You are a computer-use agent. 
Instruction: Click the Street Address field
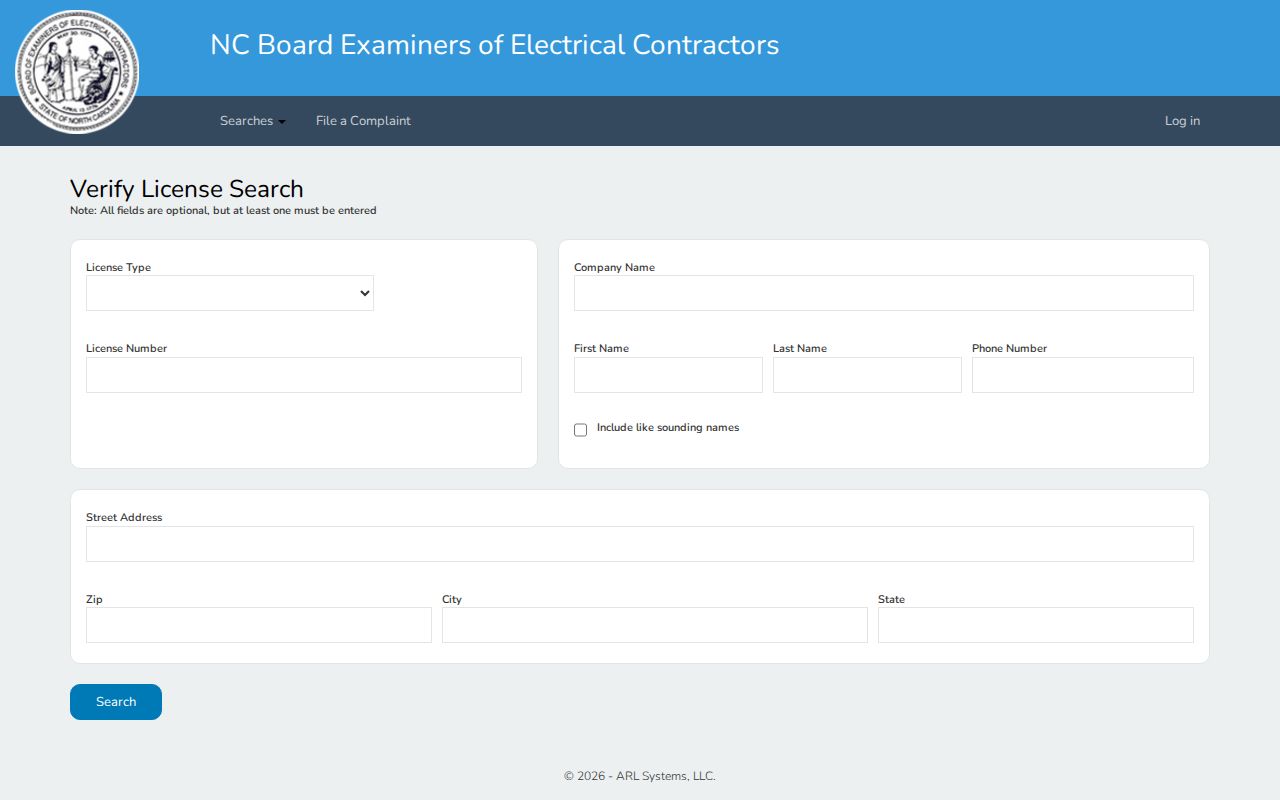[x=640, y=544]
